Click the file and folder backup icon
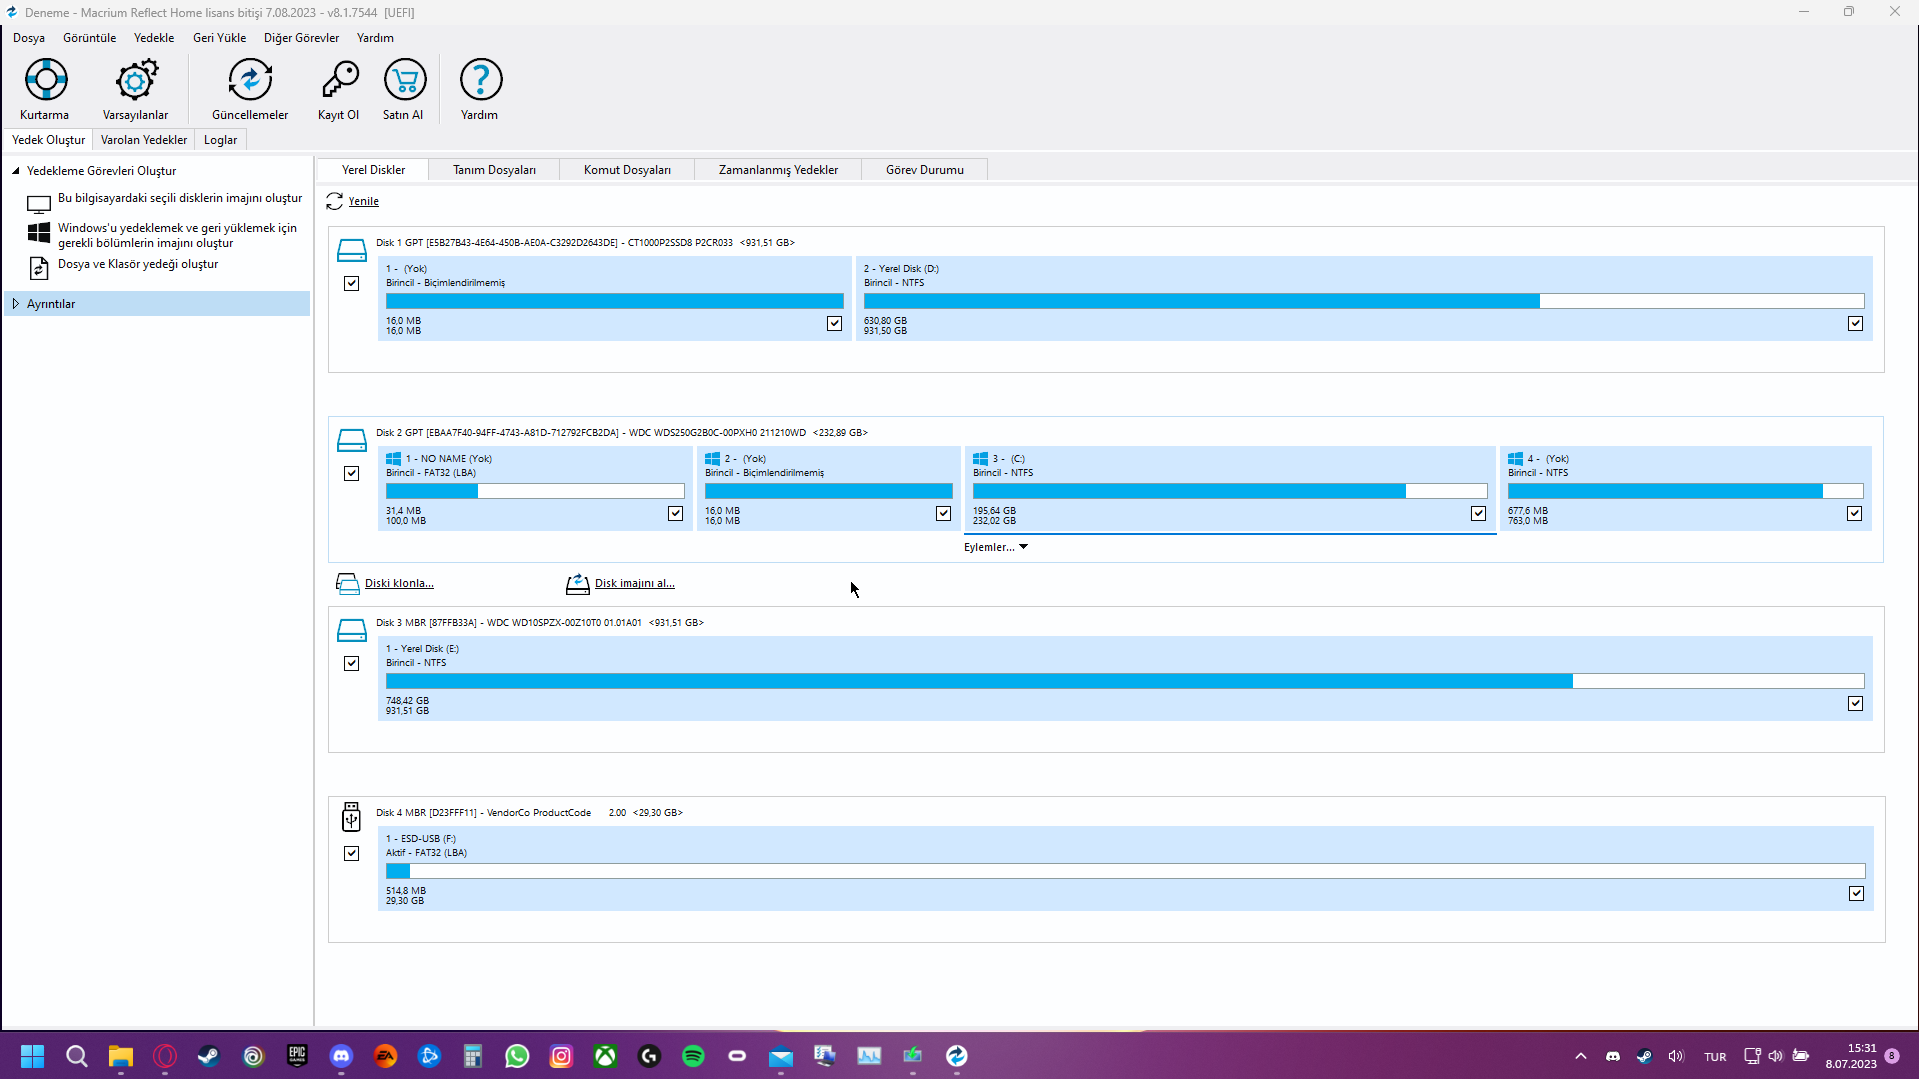The image size is (1919, 1079). coord(39,268)
